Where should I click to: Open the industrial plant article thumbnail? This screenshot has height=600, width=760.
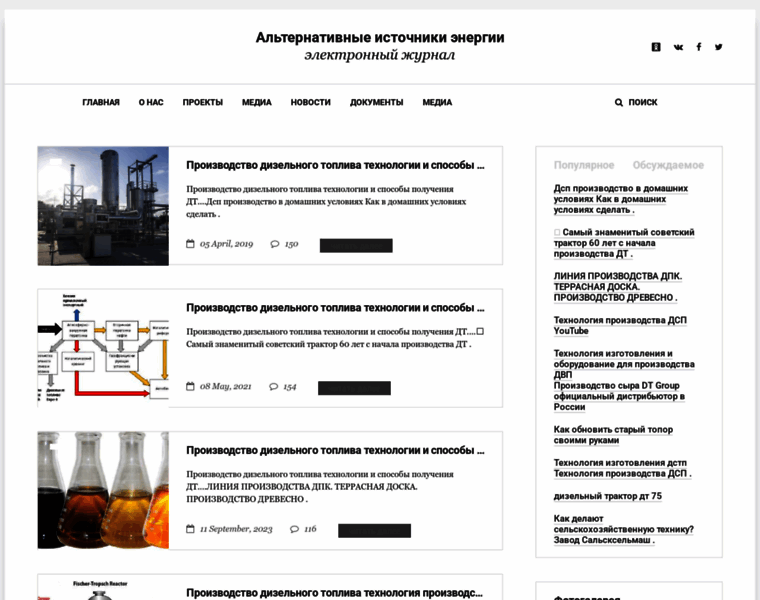tap(103, 206)
